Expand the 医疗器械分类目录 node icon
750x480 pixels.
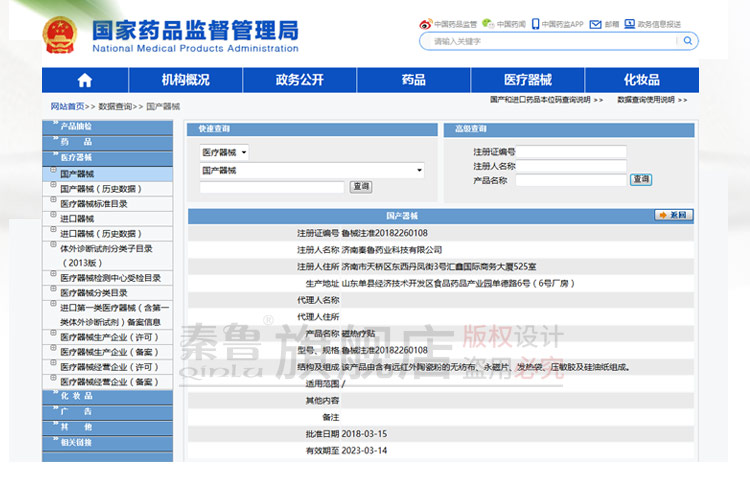54,288
